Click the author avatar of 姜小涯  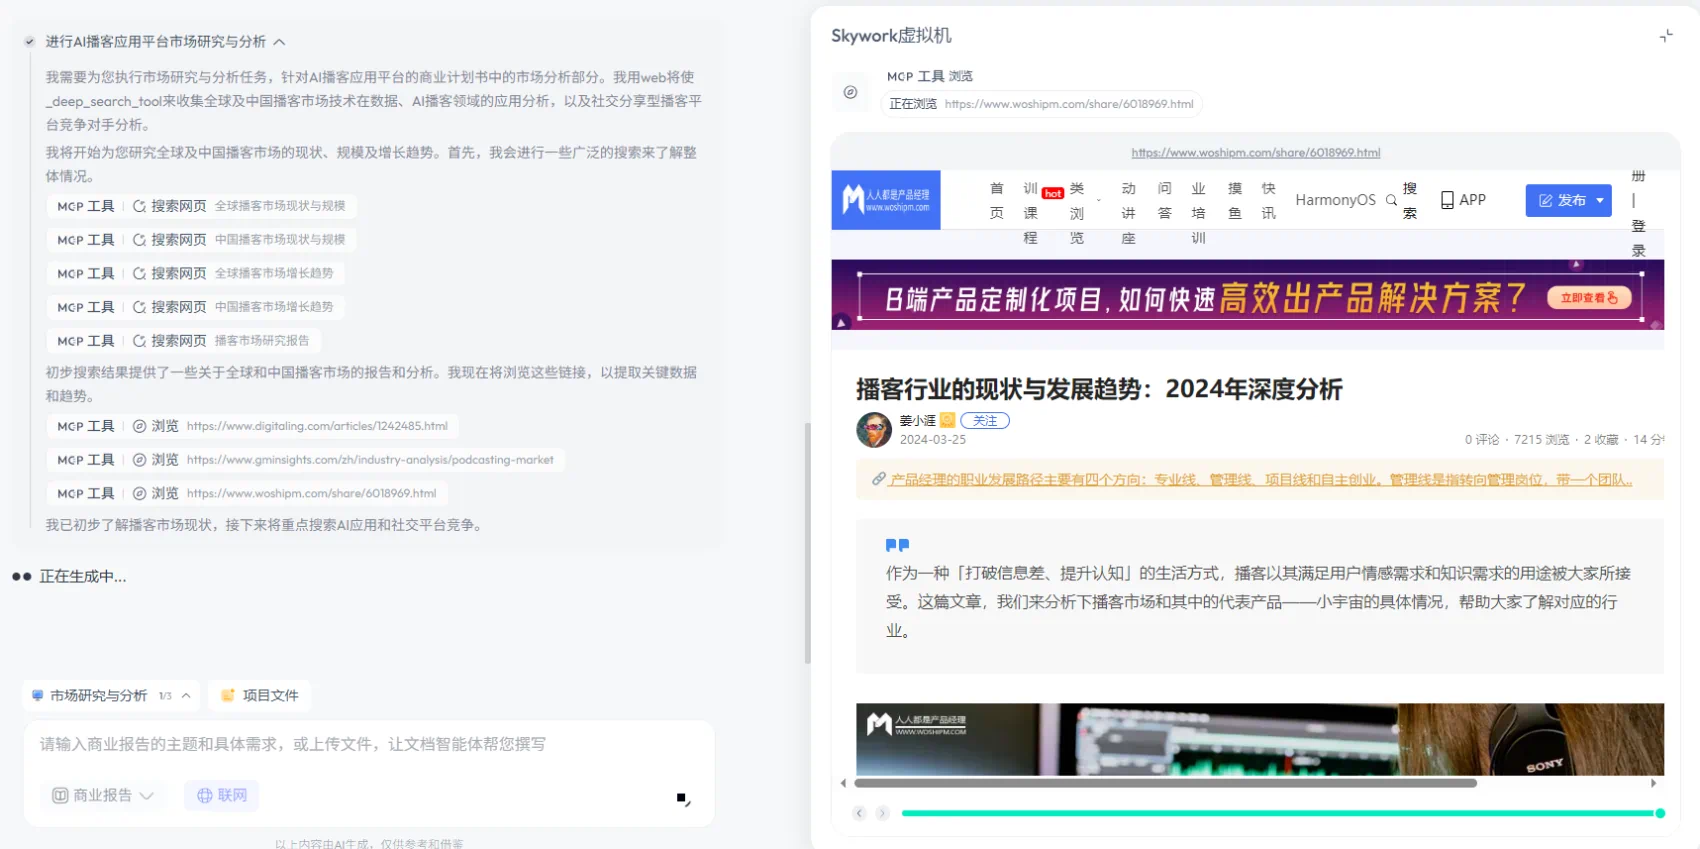coord(874,430)
